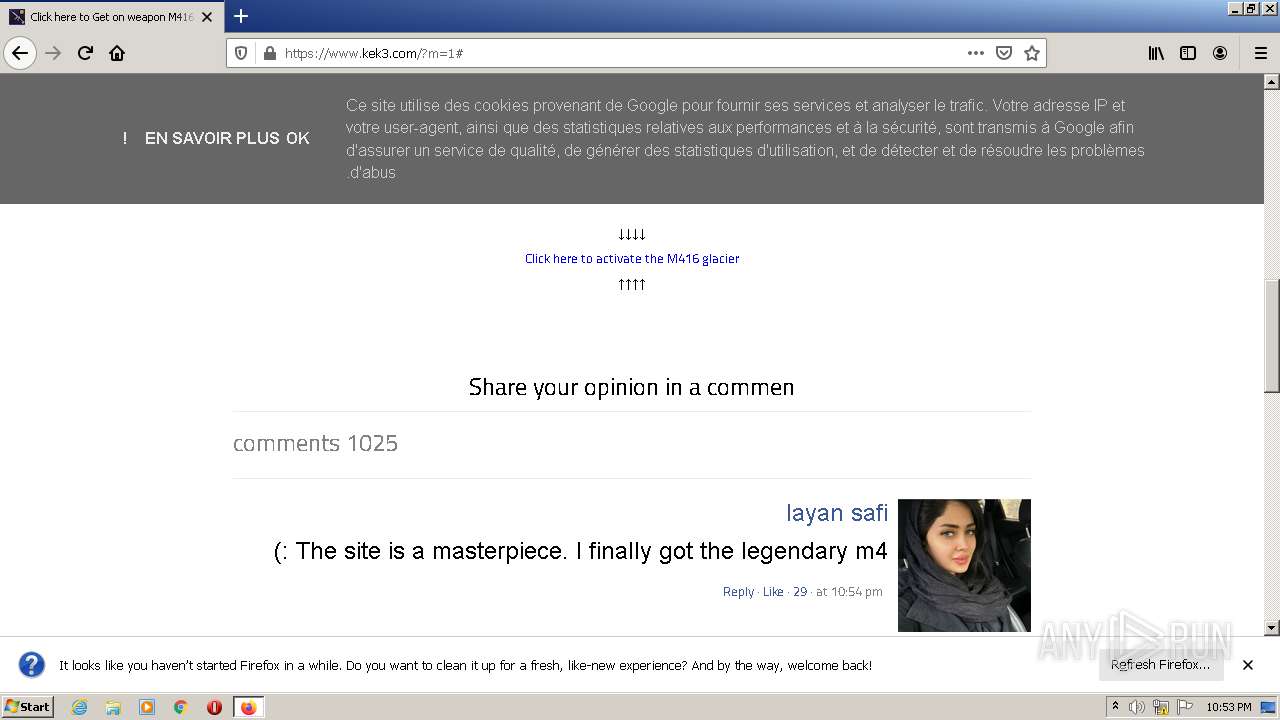
Task: Open media player from taskbar
Action: point(147,707)
